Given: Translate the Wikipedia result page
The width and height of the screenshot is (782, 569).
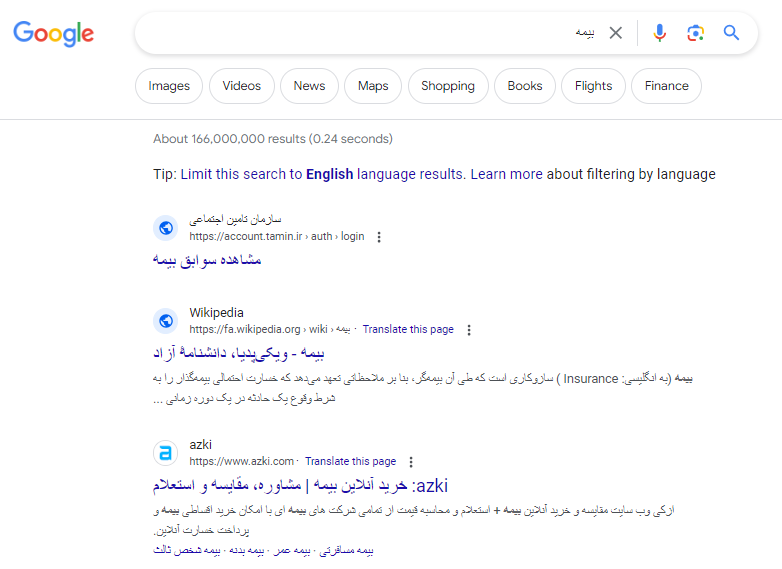Looking at the screenshot, I should coord(408,329).
